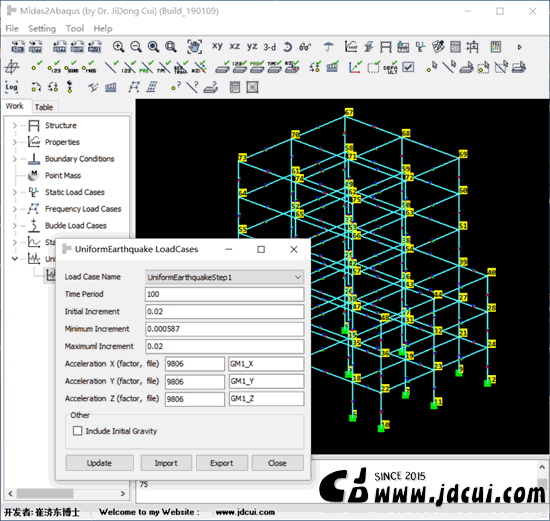Click the I-beam section icon

368,47
